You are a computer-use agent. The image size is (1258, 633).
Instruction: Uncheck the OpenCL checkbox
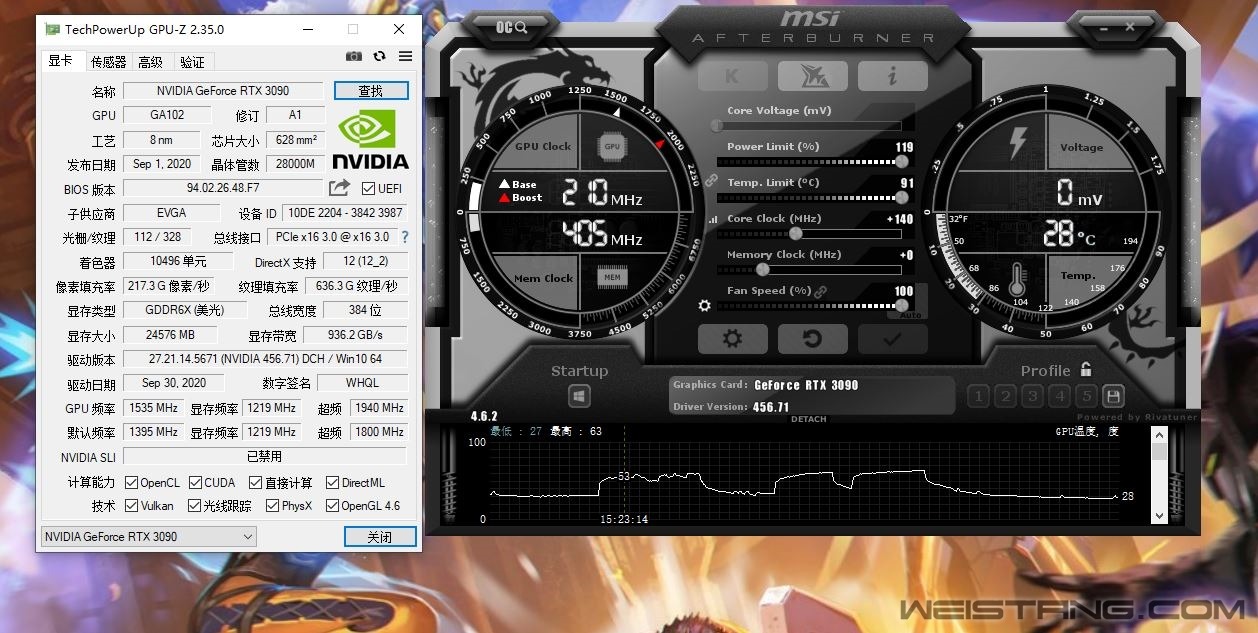point(131,483)
